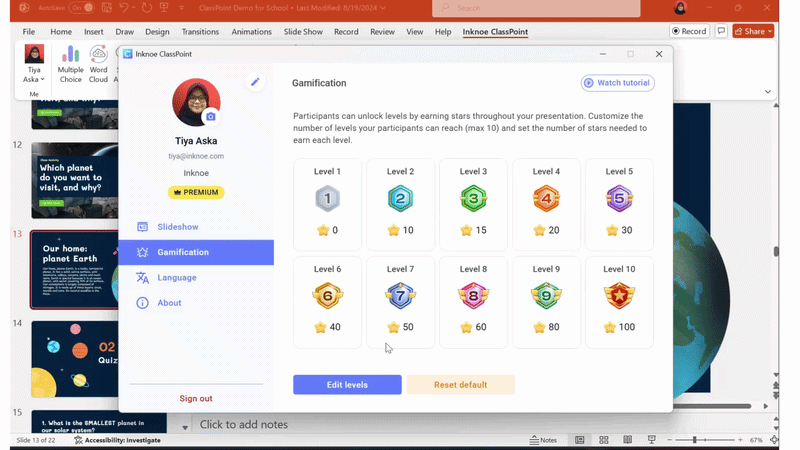Click the Edit levels button

tap(347, 385)
